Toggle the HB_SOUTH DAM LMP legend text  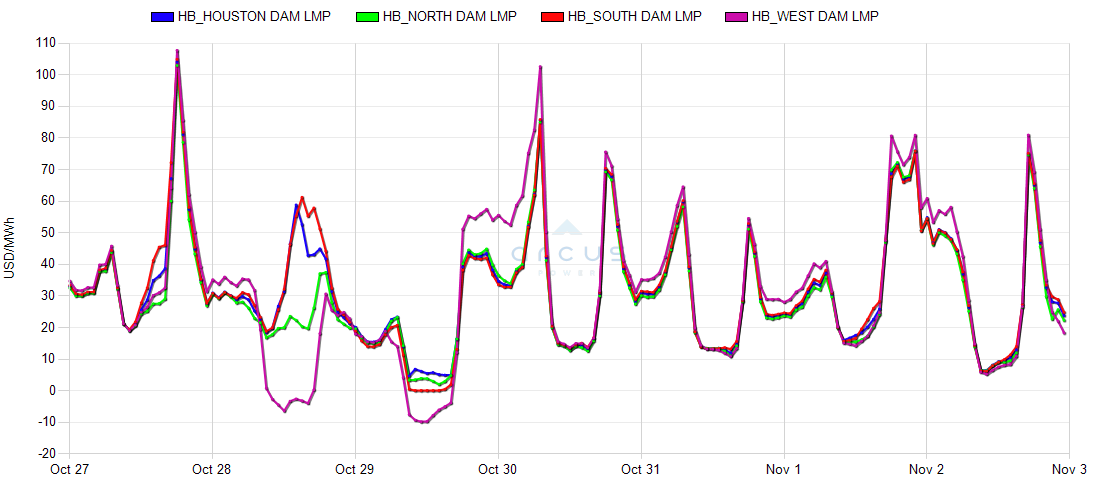[634, 16]
